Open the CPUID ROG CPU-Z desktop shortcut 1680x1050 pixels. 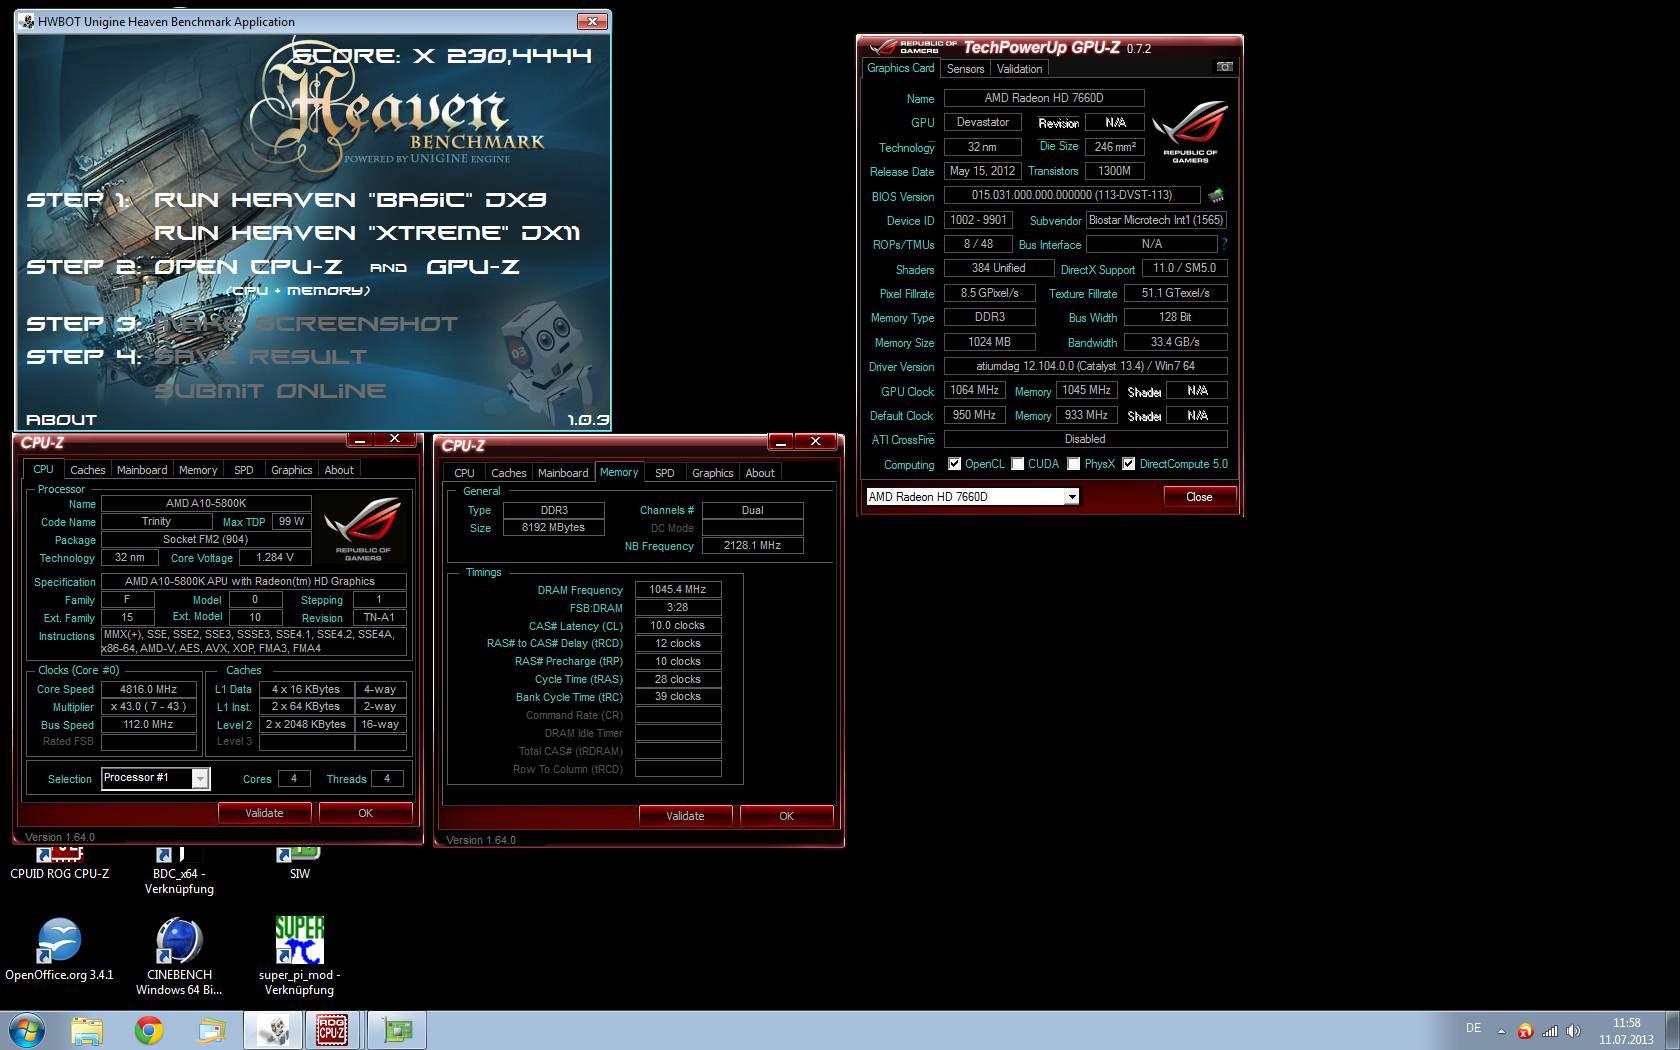tap(59, 864)
